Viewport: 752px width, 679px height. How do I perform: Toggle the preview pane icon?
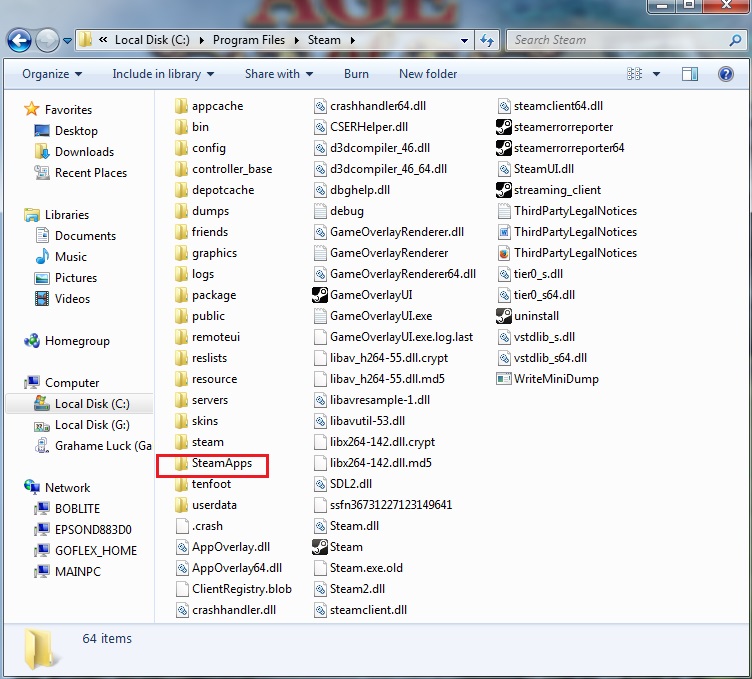click(x=690, y=74)
